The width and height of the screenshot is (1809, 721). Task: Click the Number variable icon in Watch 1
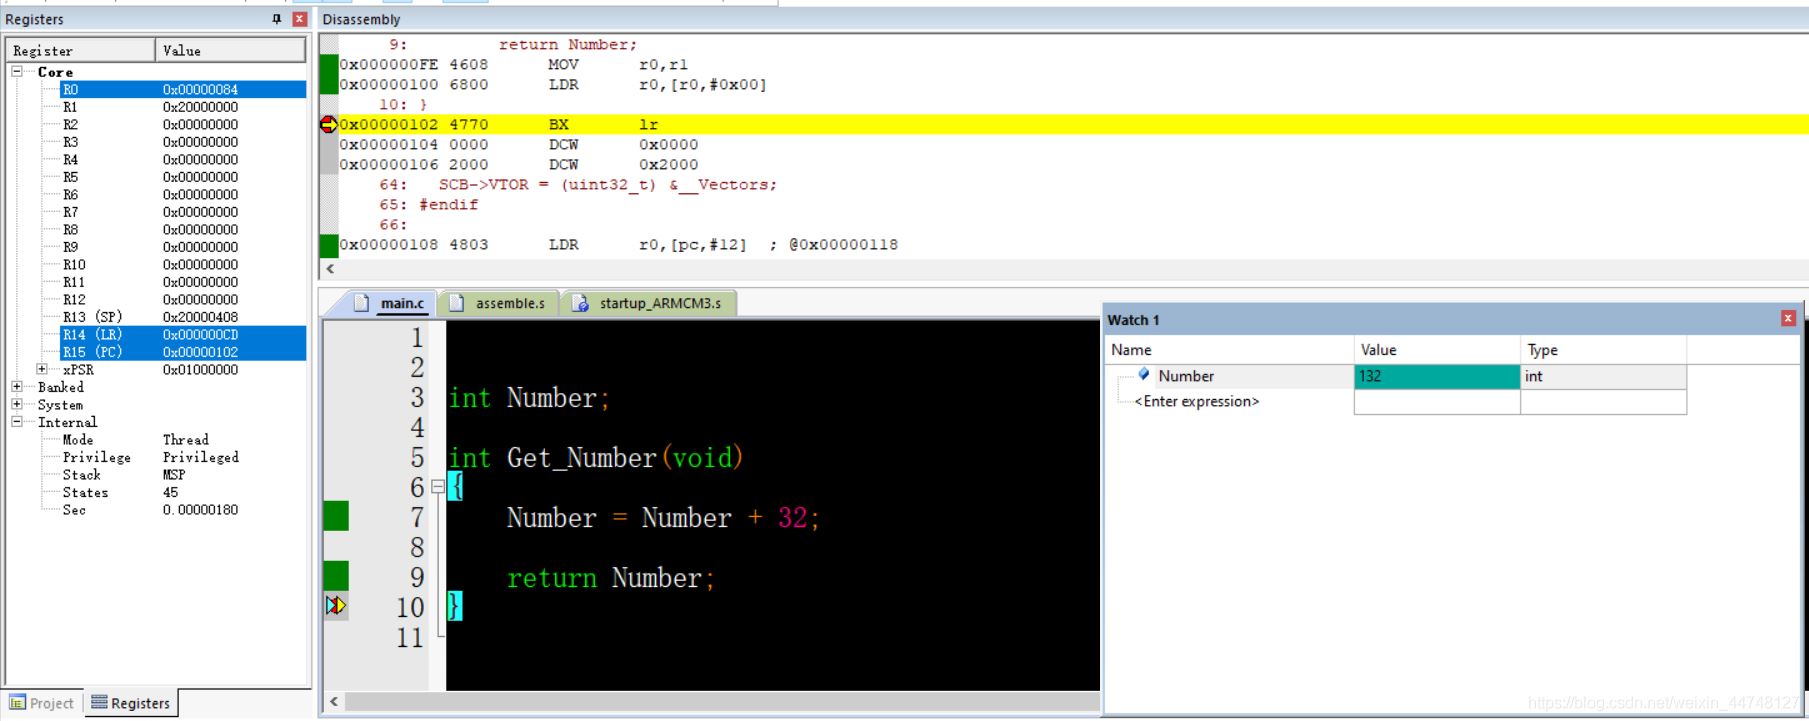click(1144, 375)
